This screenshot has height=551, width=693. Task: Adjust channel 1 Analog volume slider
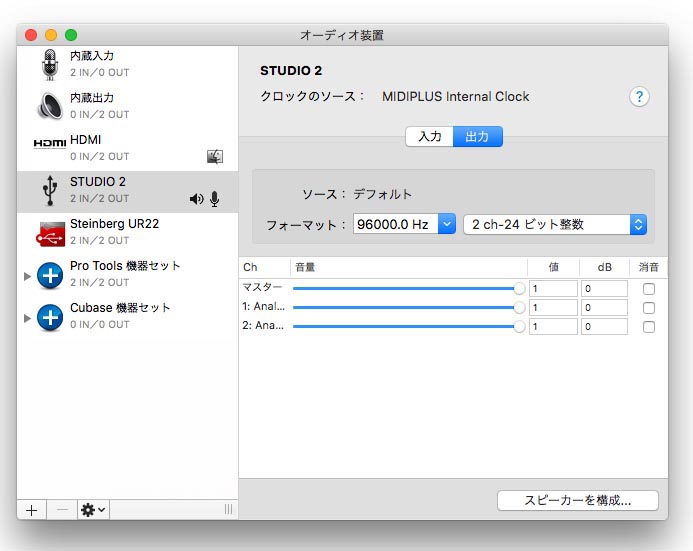409,308
